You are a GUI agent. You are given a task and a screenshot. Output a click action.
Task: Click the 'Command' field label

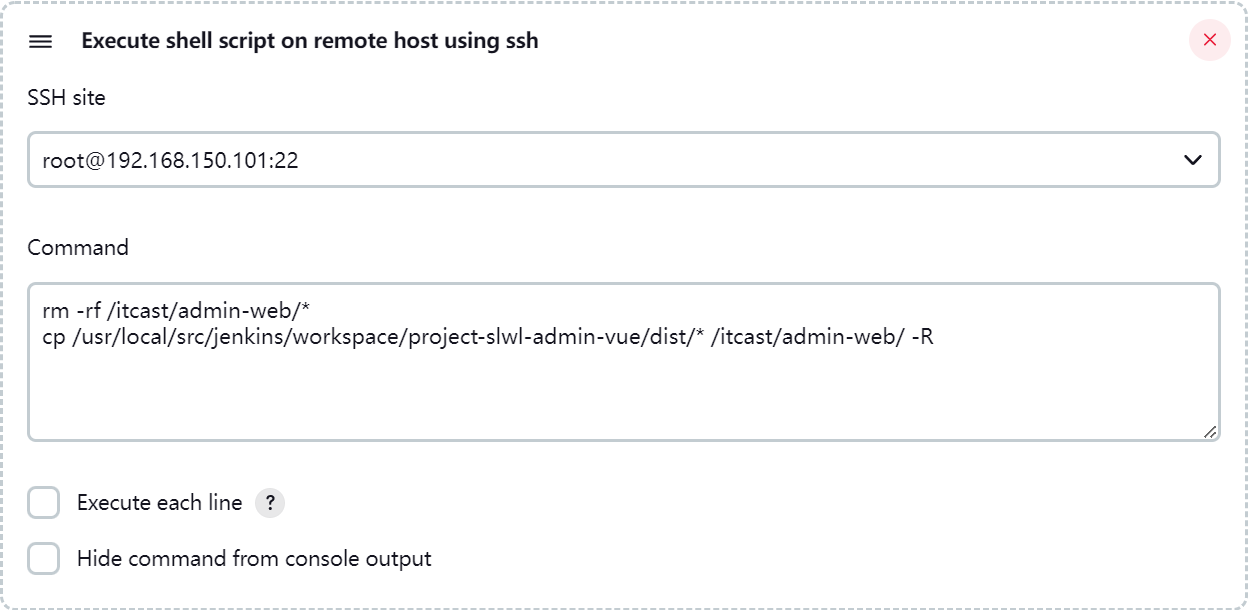click(78, 247)
